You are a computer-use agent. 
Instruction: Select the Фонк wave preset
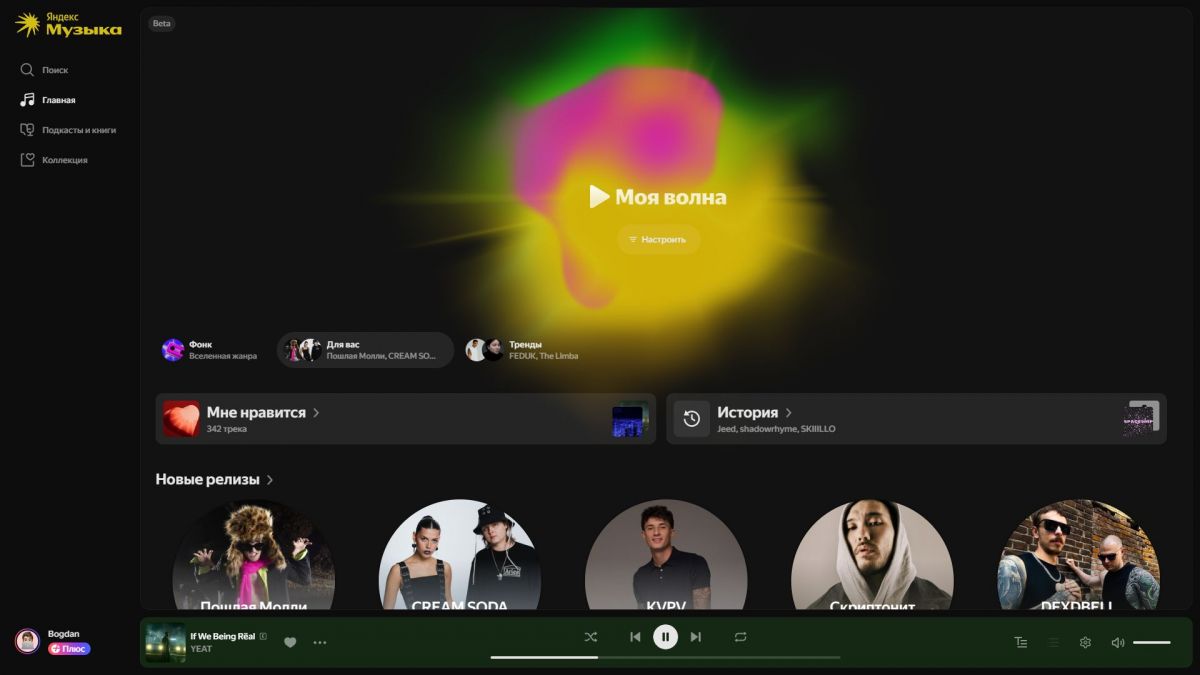point(210,350)
